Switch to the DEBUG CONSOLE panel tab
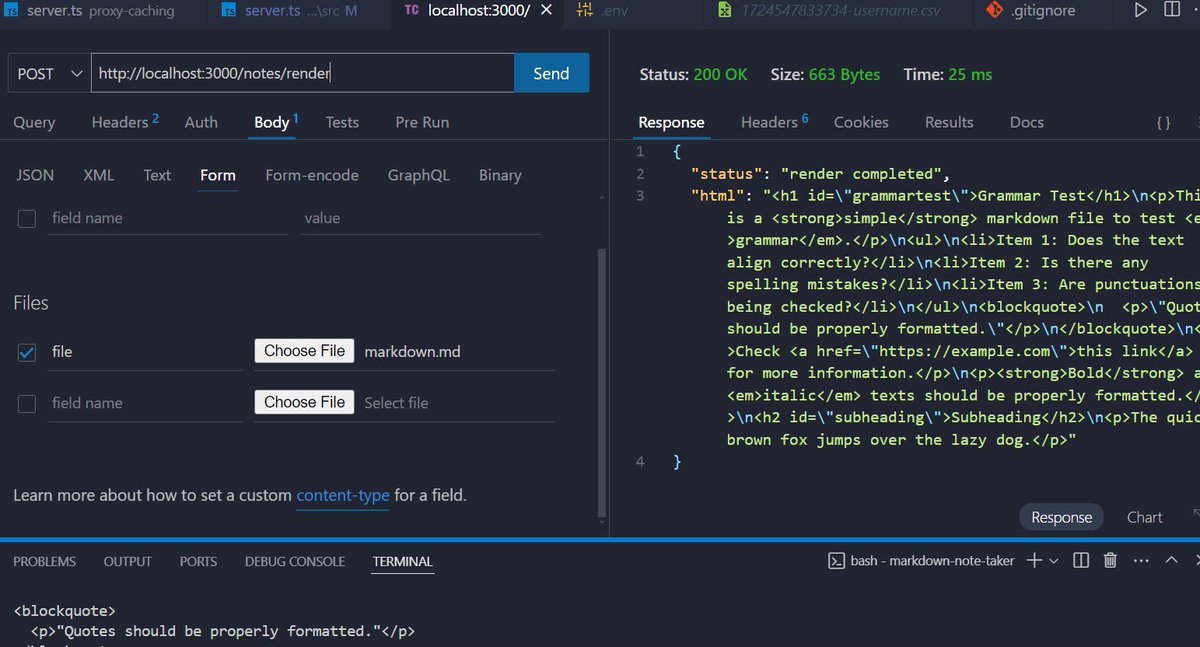This screenshot has height=647, width=1200. [295, 561]
